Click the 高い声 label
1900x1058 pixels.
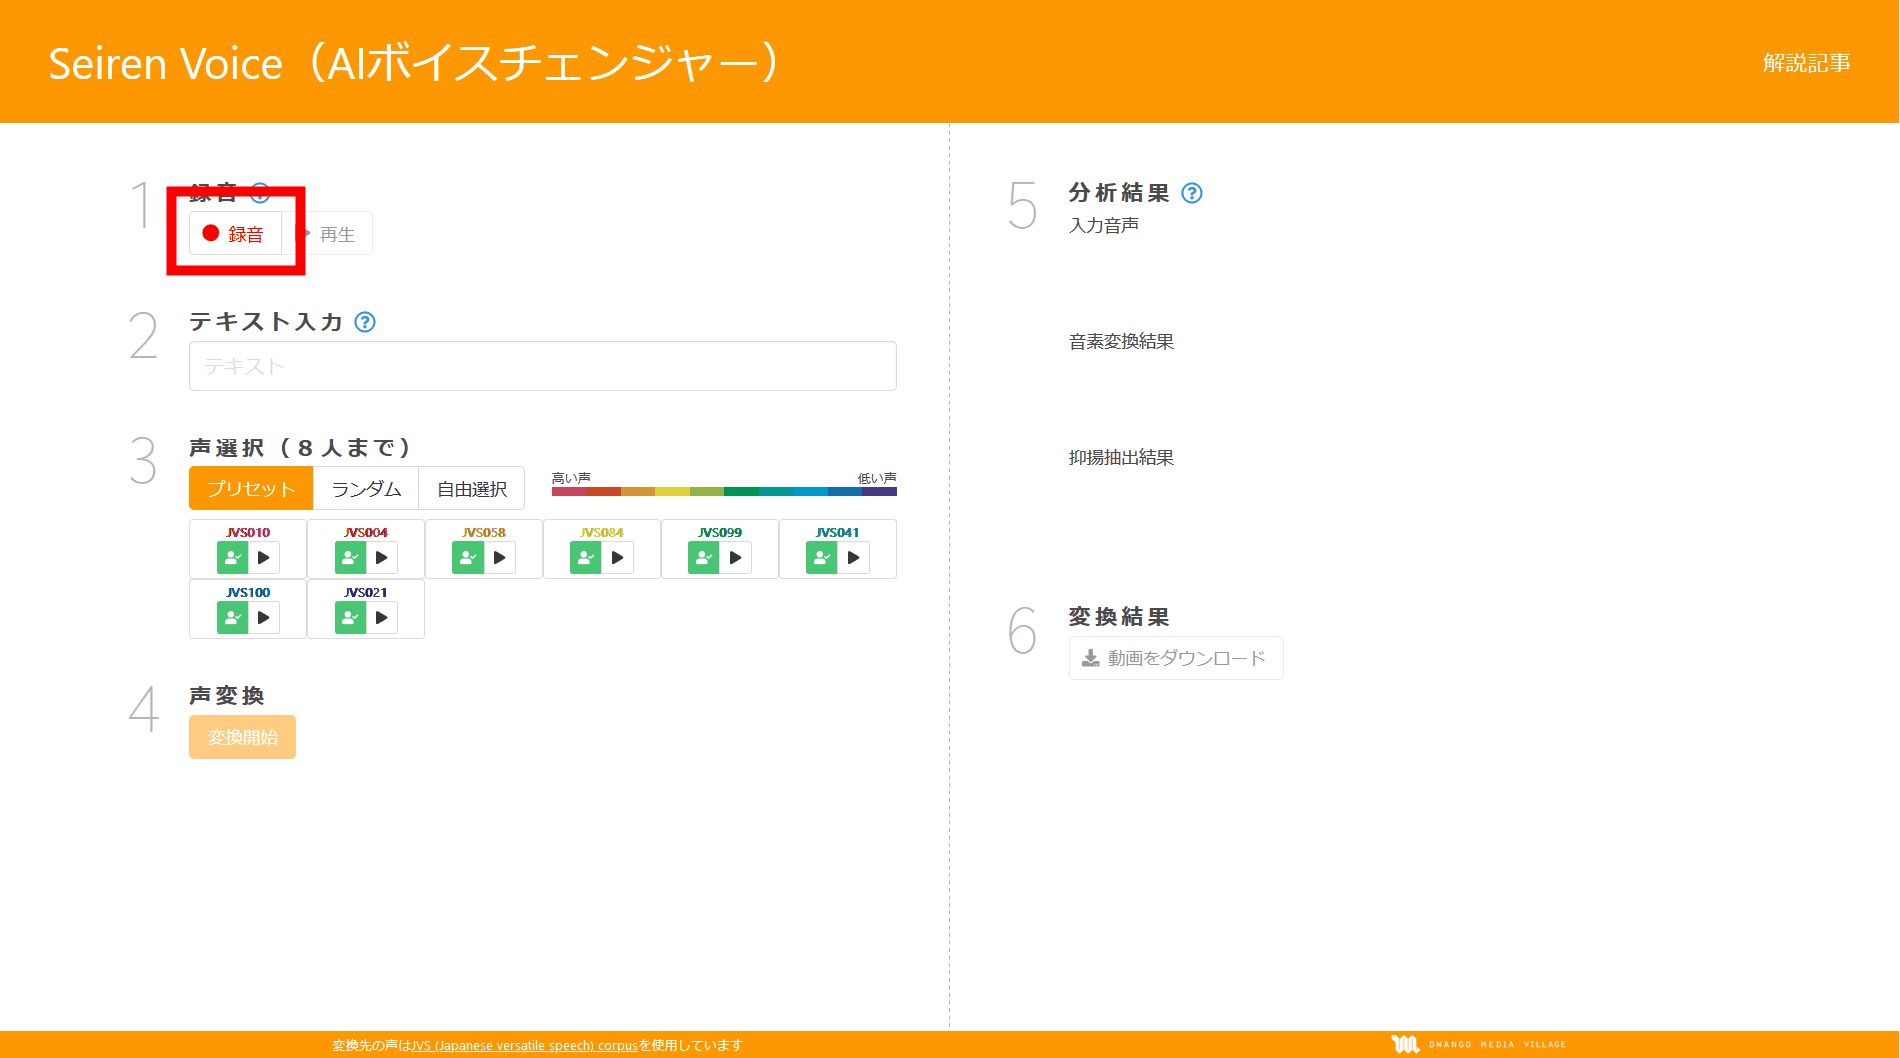click(571, 478)
